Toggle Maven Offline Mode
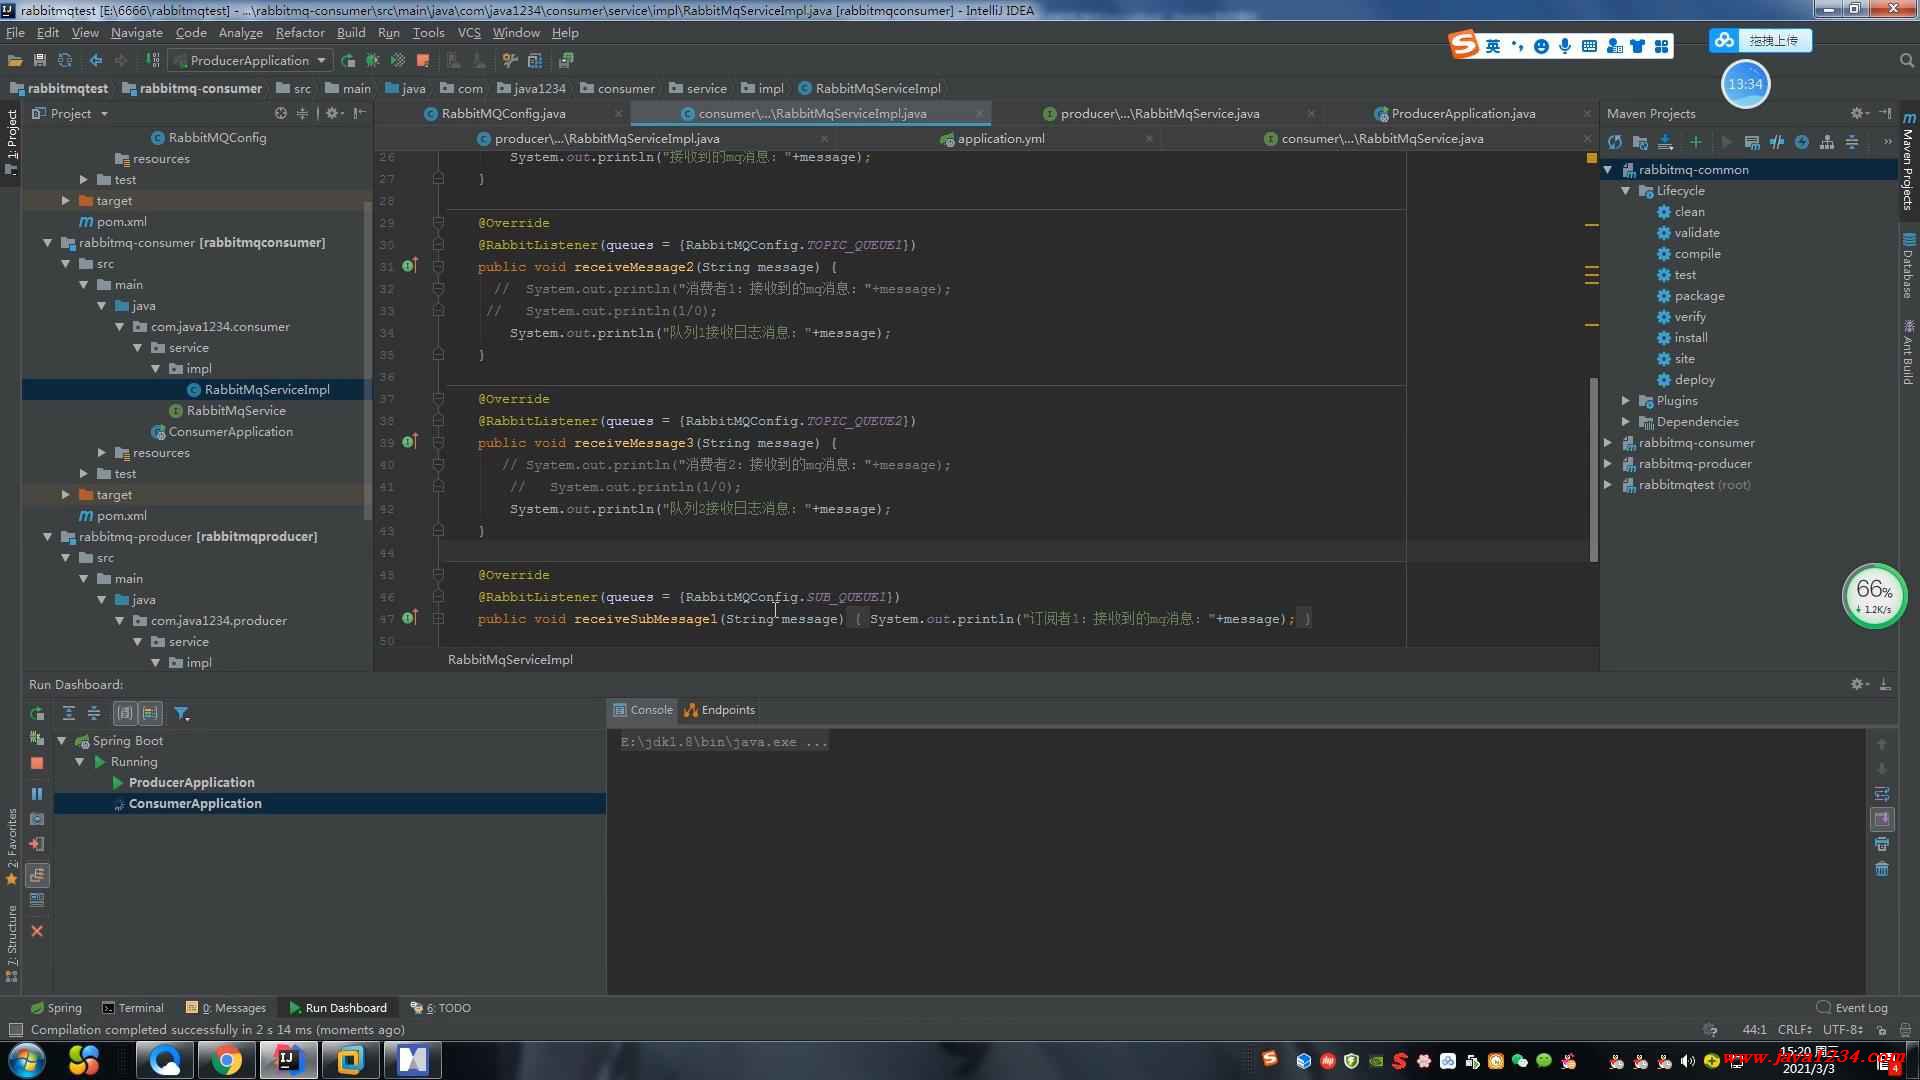1920x1080 pixels. tap(1777, 142)
